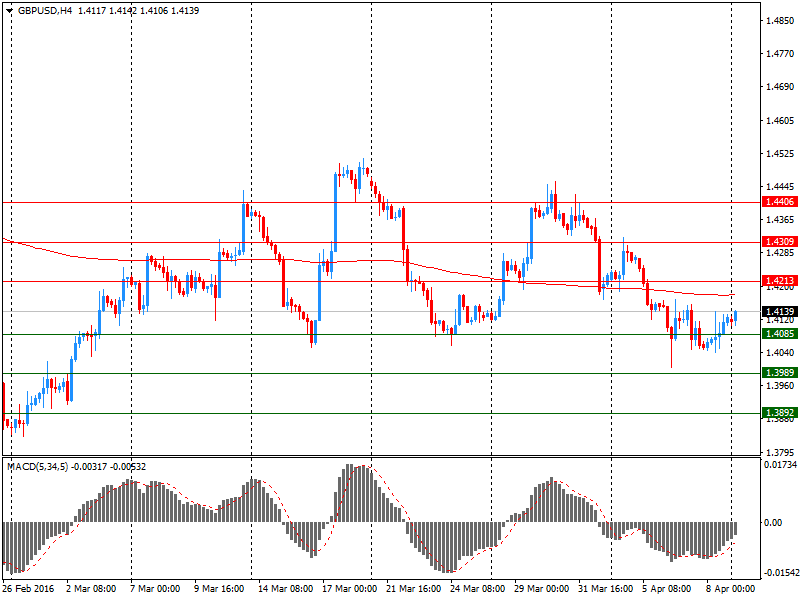This screenshot has height=600, width=800.
Task: Click the 9 Mar 16:00 time label
Action: click(219, 589)
